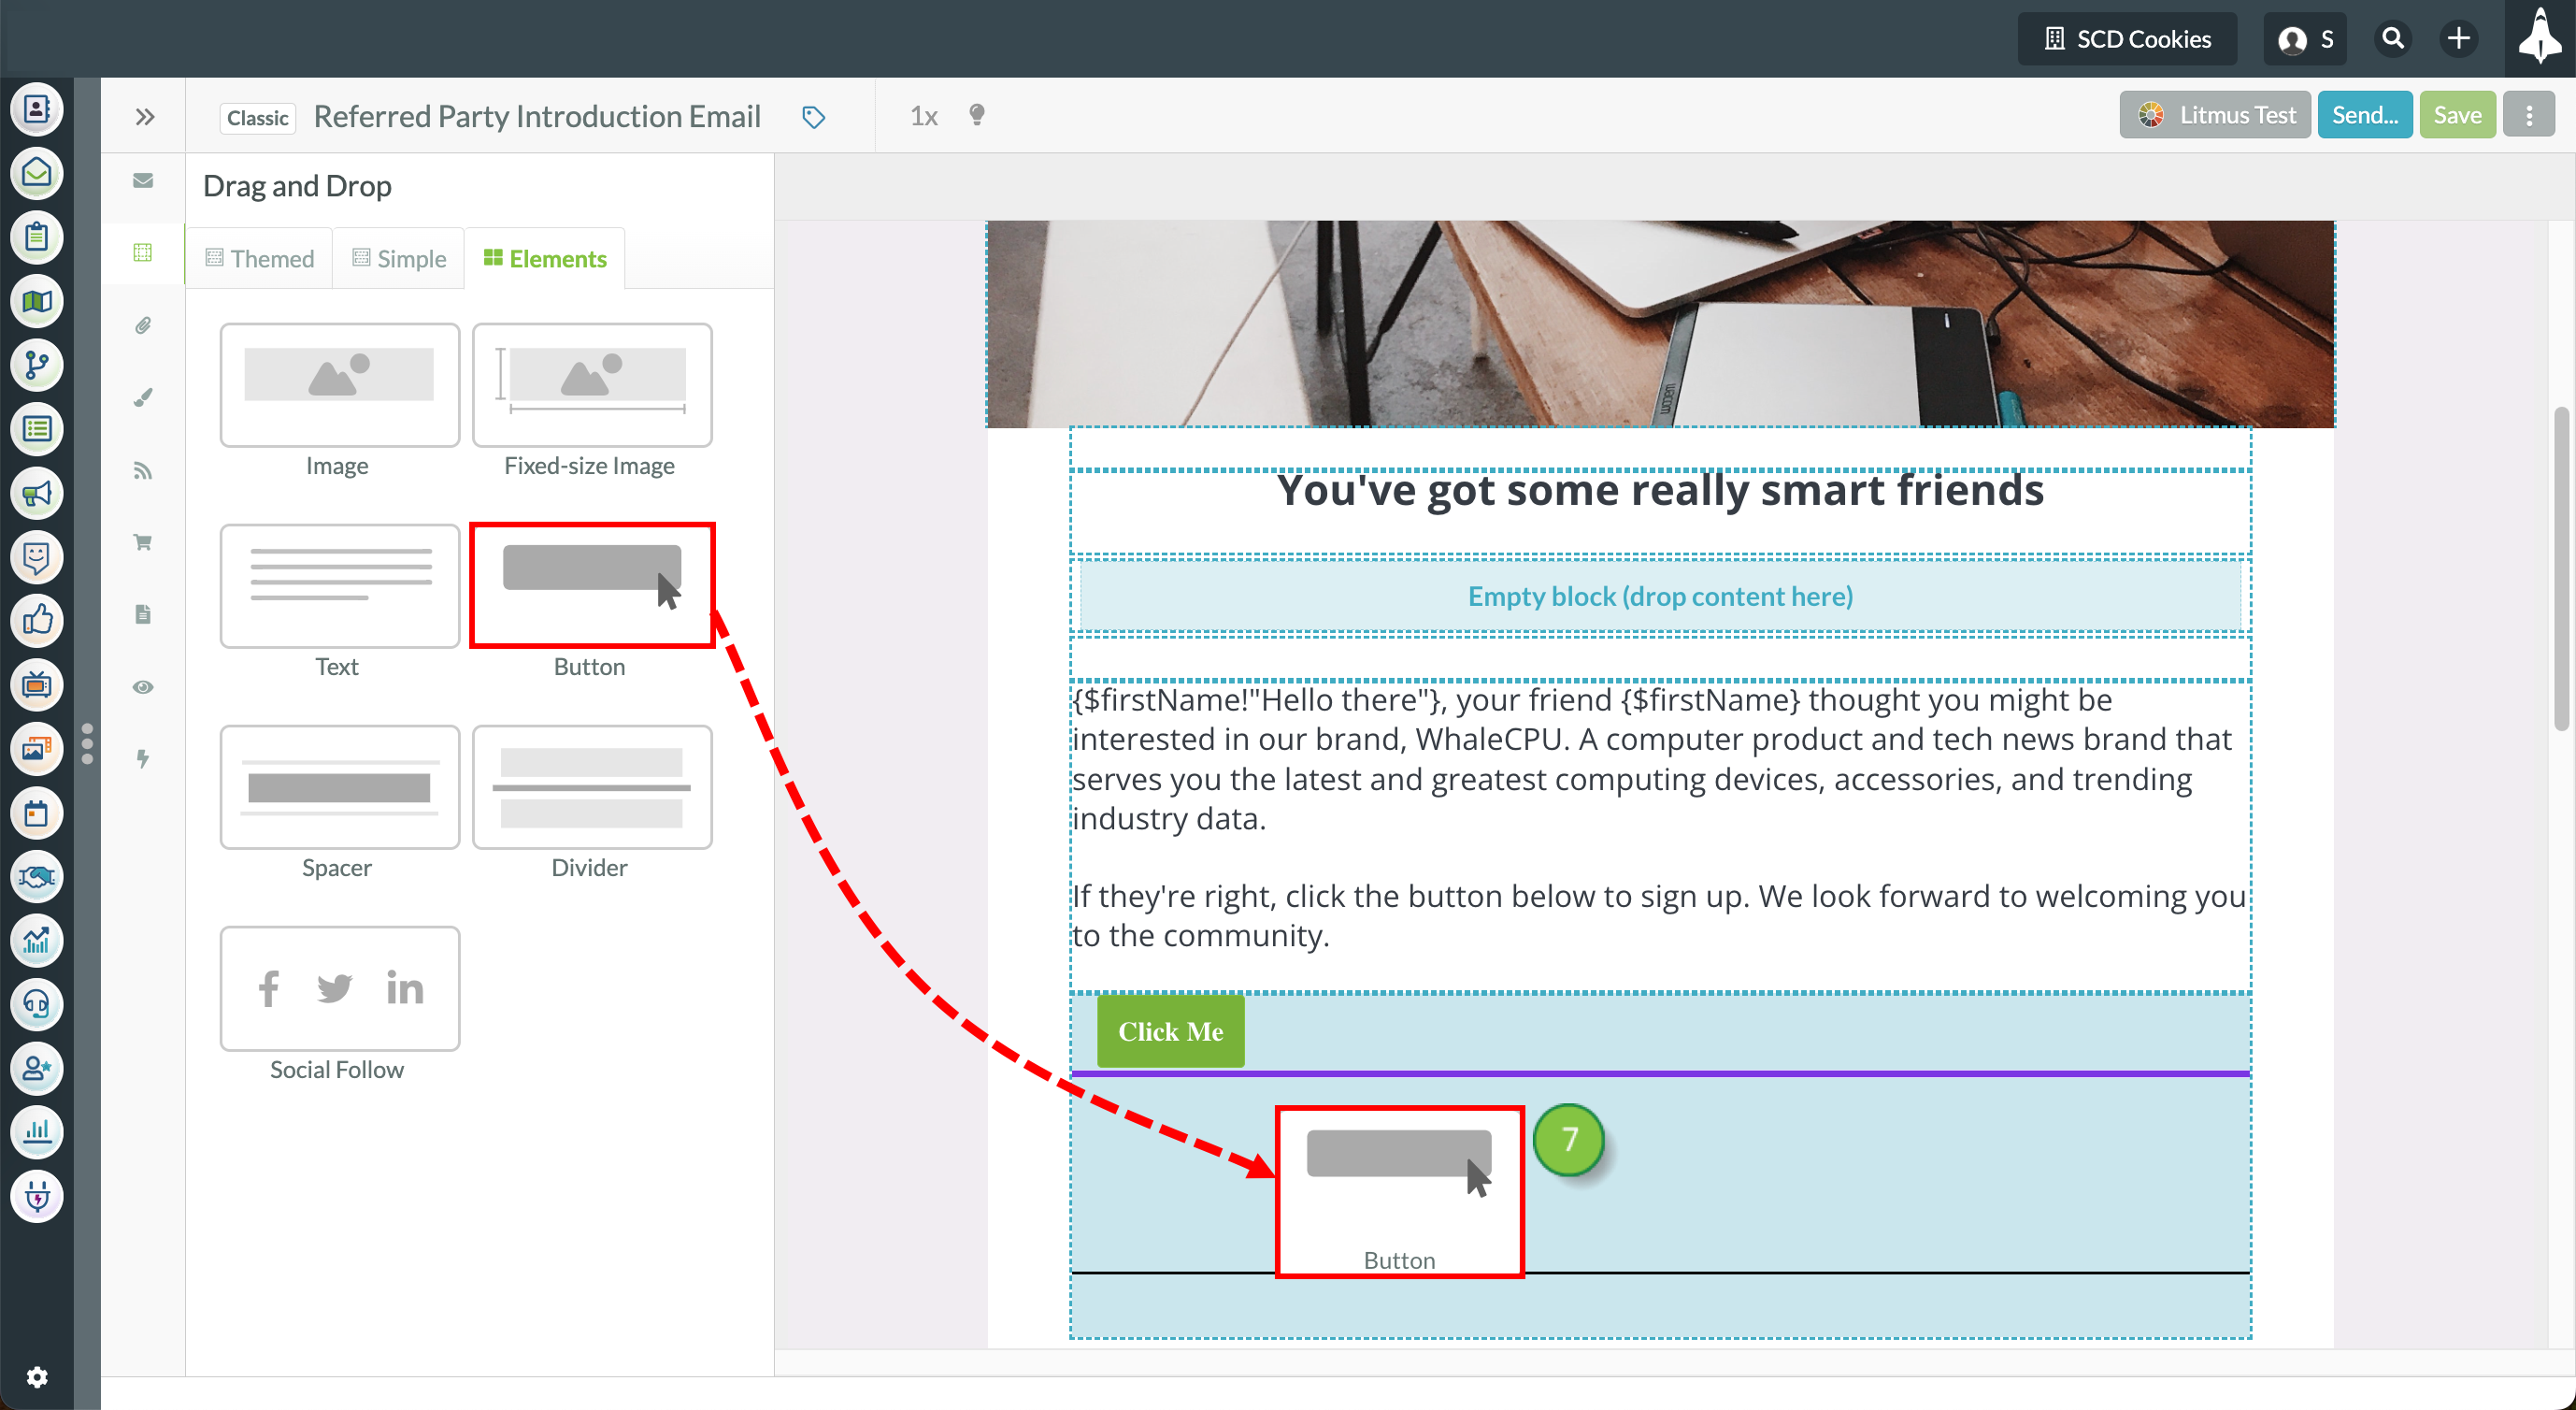Select the Button element tile
The width and height of the screenshot is (2576, 1410).
click(592, 585)
